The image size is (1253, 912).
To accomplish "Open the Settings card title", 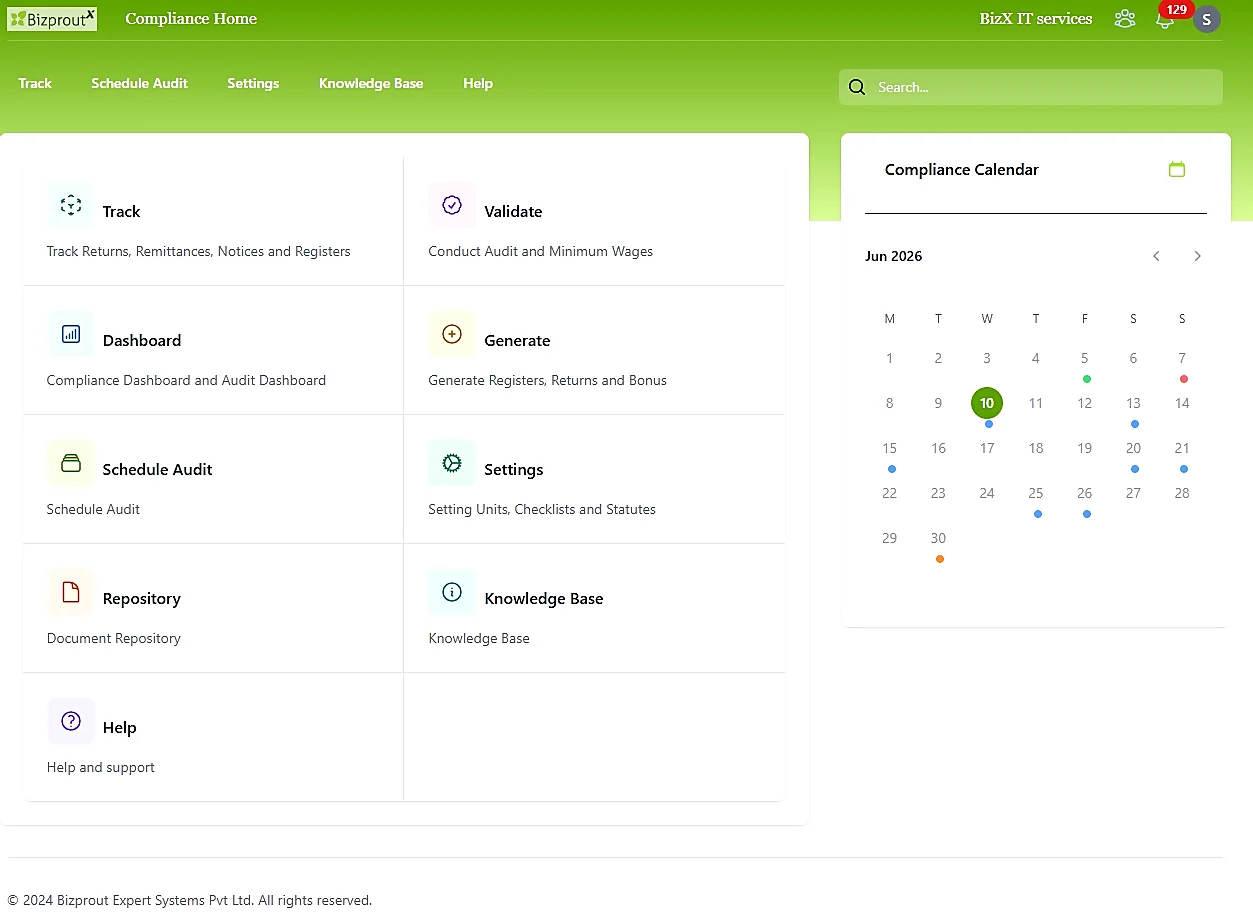I will tap(514, 469).
